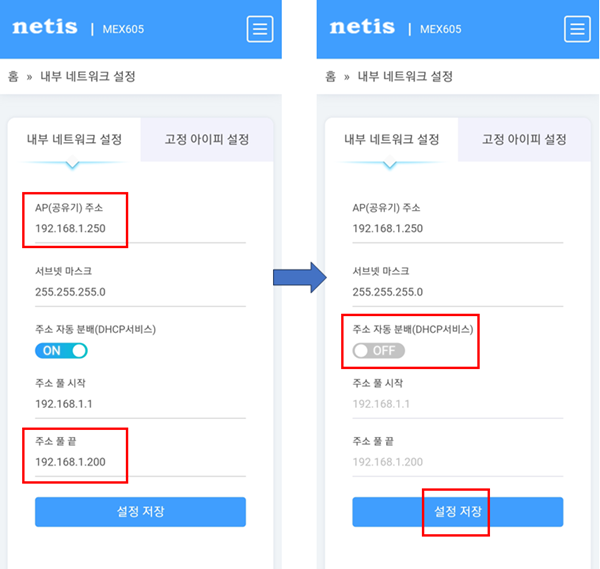The width and height of the screenshot is (600, 569).
Task: Go to 홈 breadcrumb link in left panel
Action: tap(13, 77)
